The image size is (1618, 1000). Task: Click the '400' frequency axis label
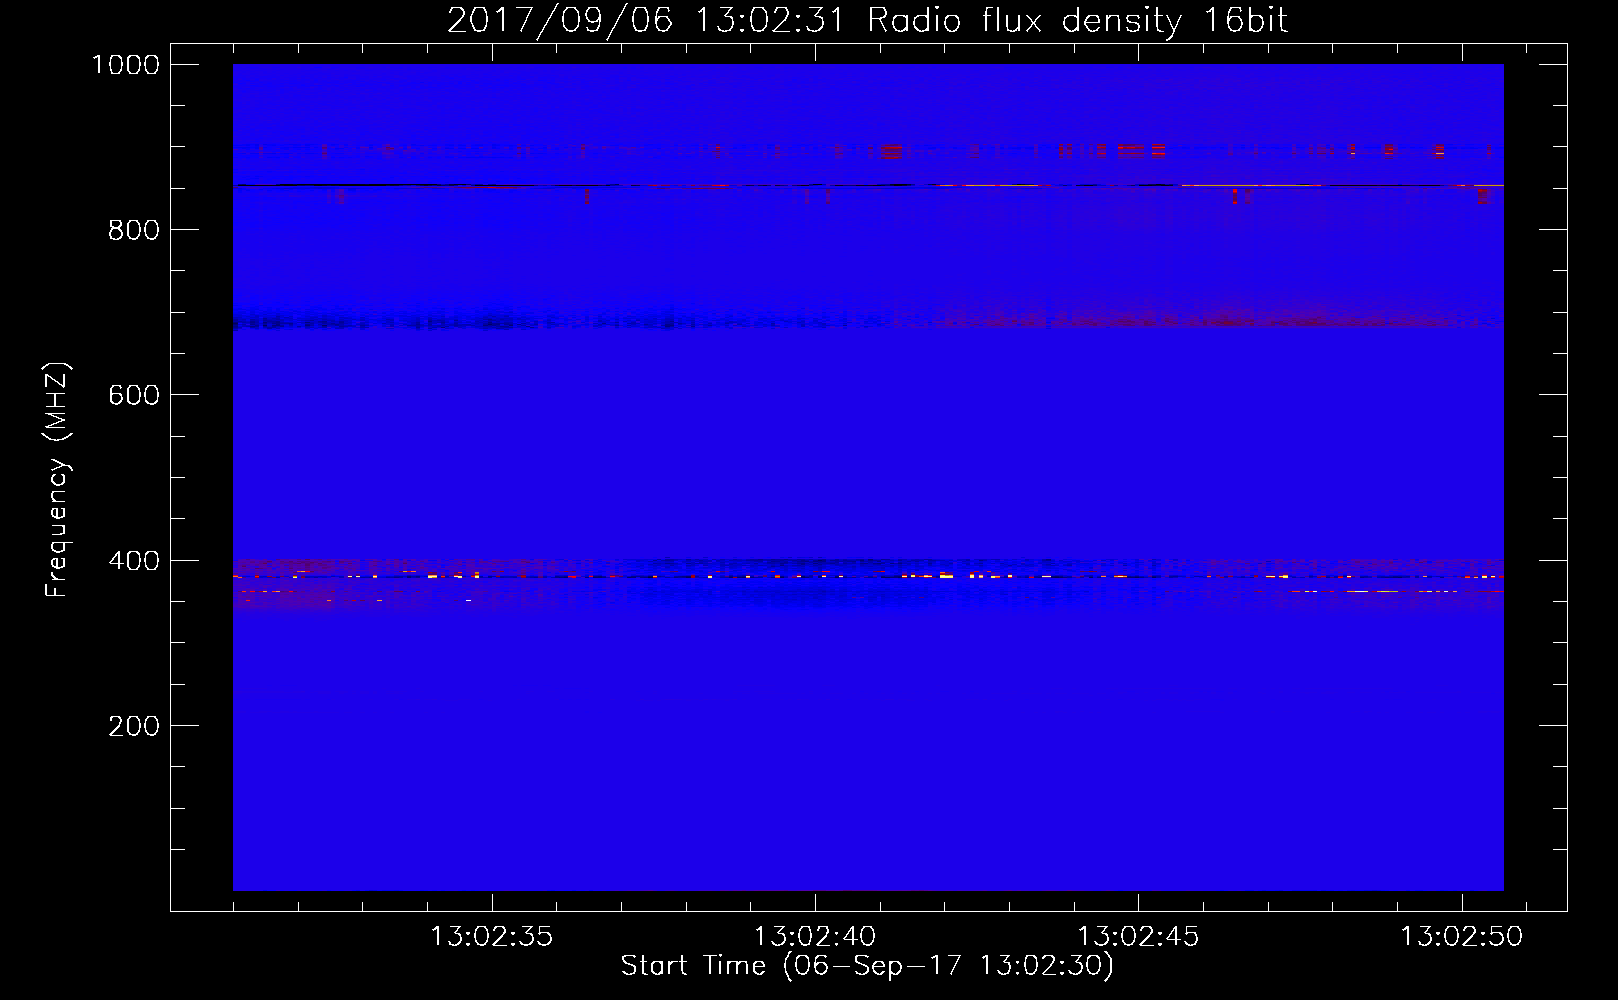point(134,561)
